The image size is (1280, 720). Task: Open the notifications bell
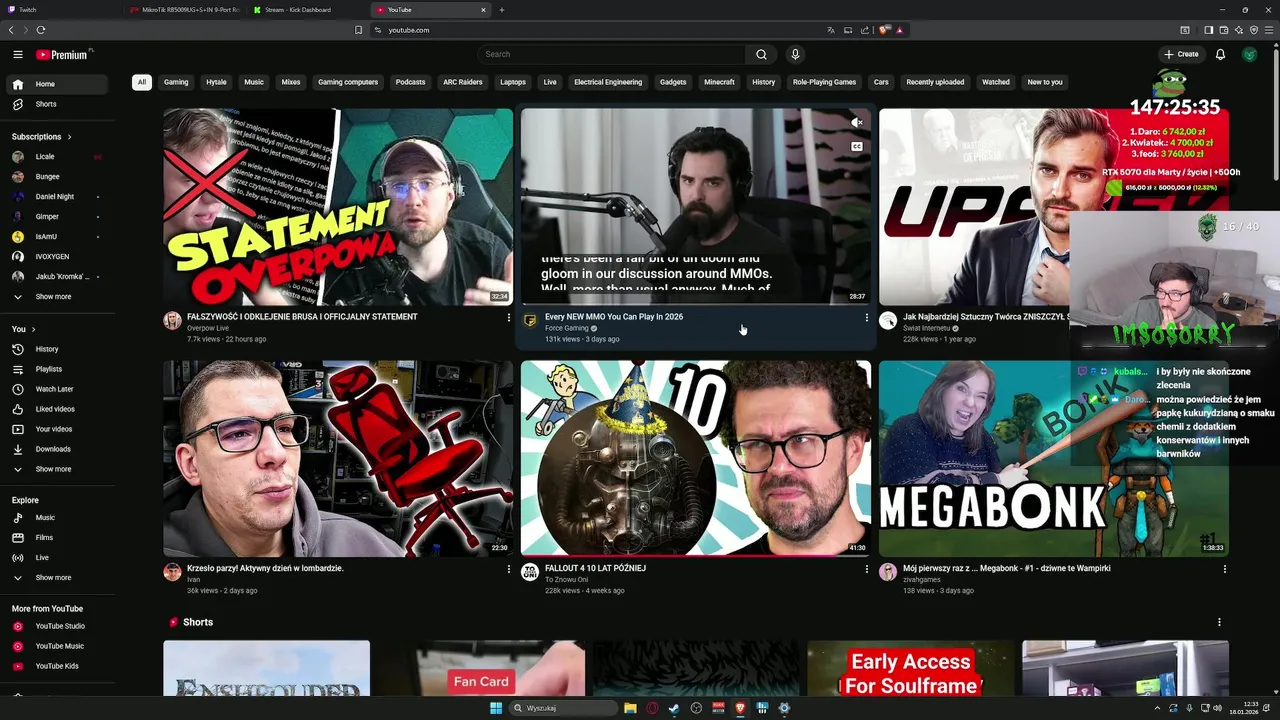(x=1220, y=54)
